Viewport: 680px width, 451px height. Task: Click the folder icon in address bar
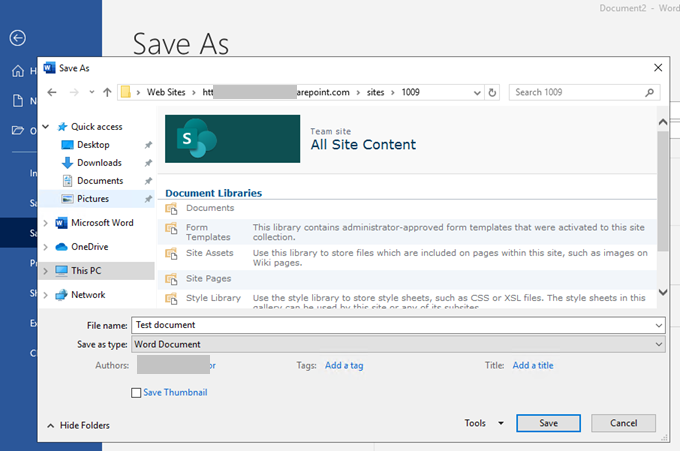(x=125, y=92)
